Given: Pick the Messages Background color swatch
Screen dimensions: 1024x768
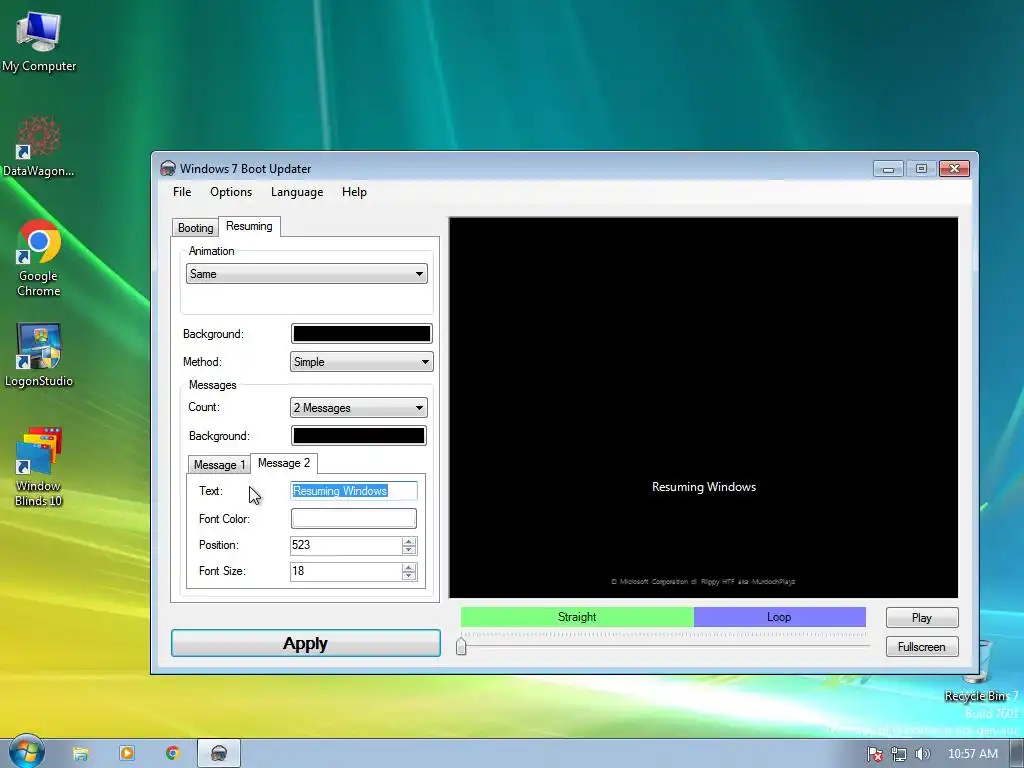Looking at the screenshot, I should pyautogui.click(x=359, y=436).
